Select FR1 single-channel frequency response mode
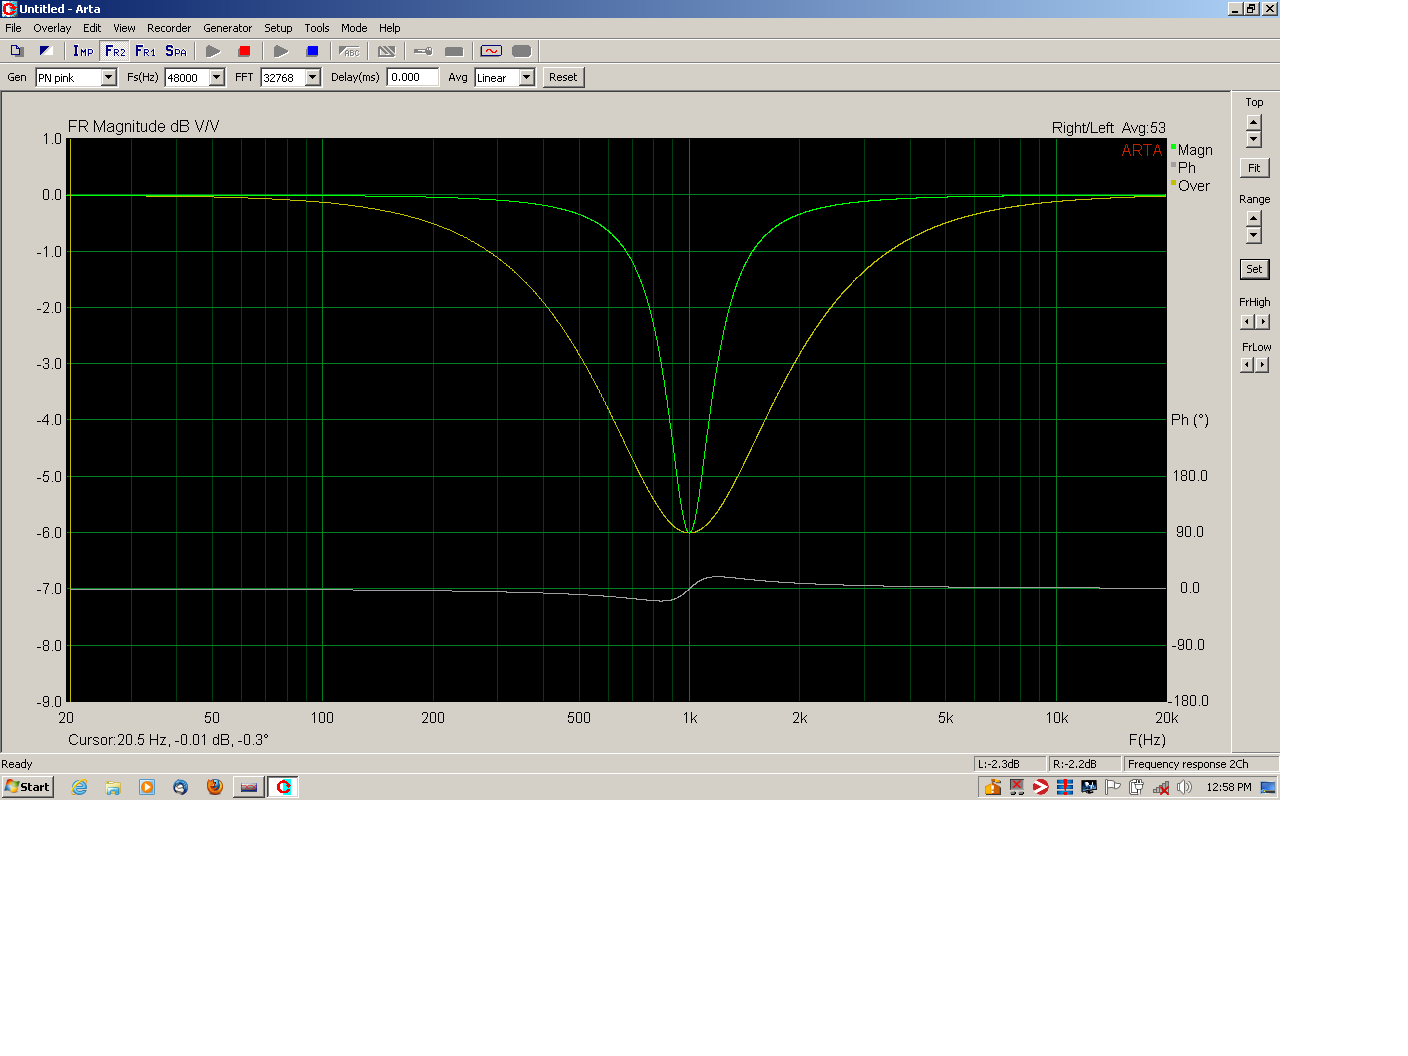This screenshot has height=1056, width=1408. tap(146, 51)
